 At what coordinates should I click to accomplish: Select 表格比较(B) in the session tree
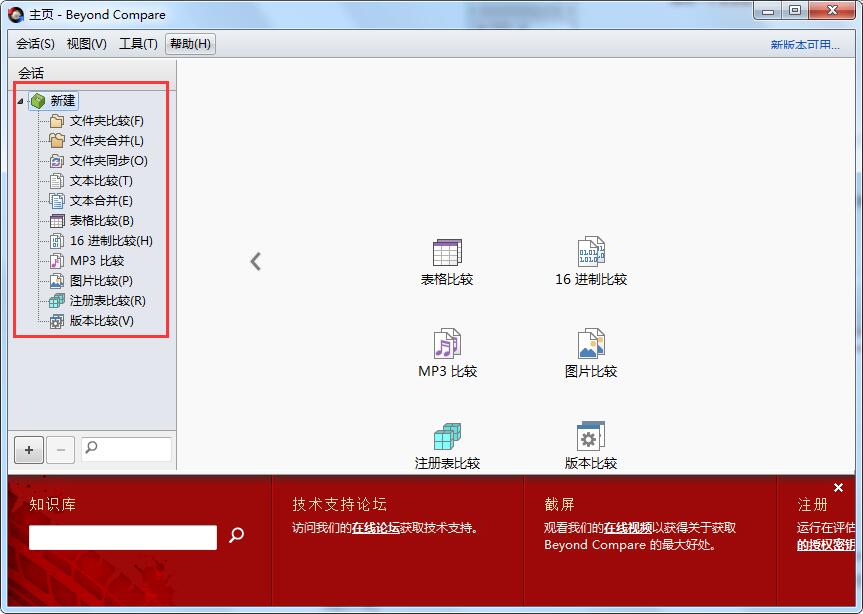102,221
